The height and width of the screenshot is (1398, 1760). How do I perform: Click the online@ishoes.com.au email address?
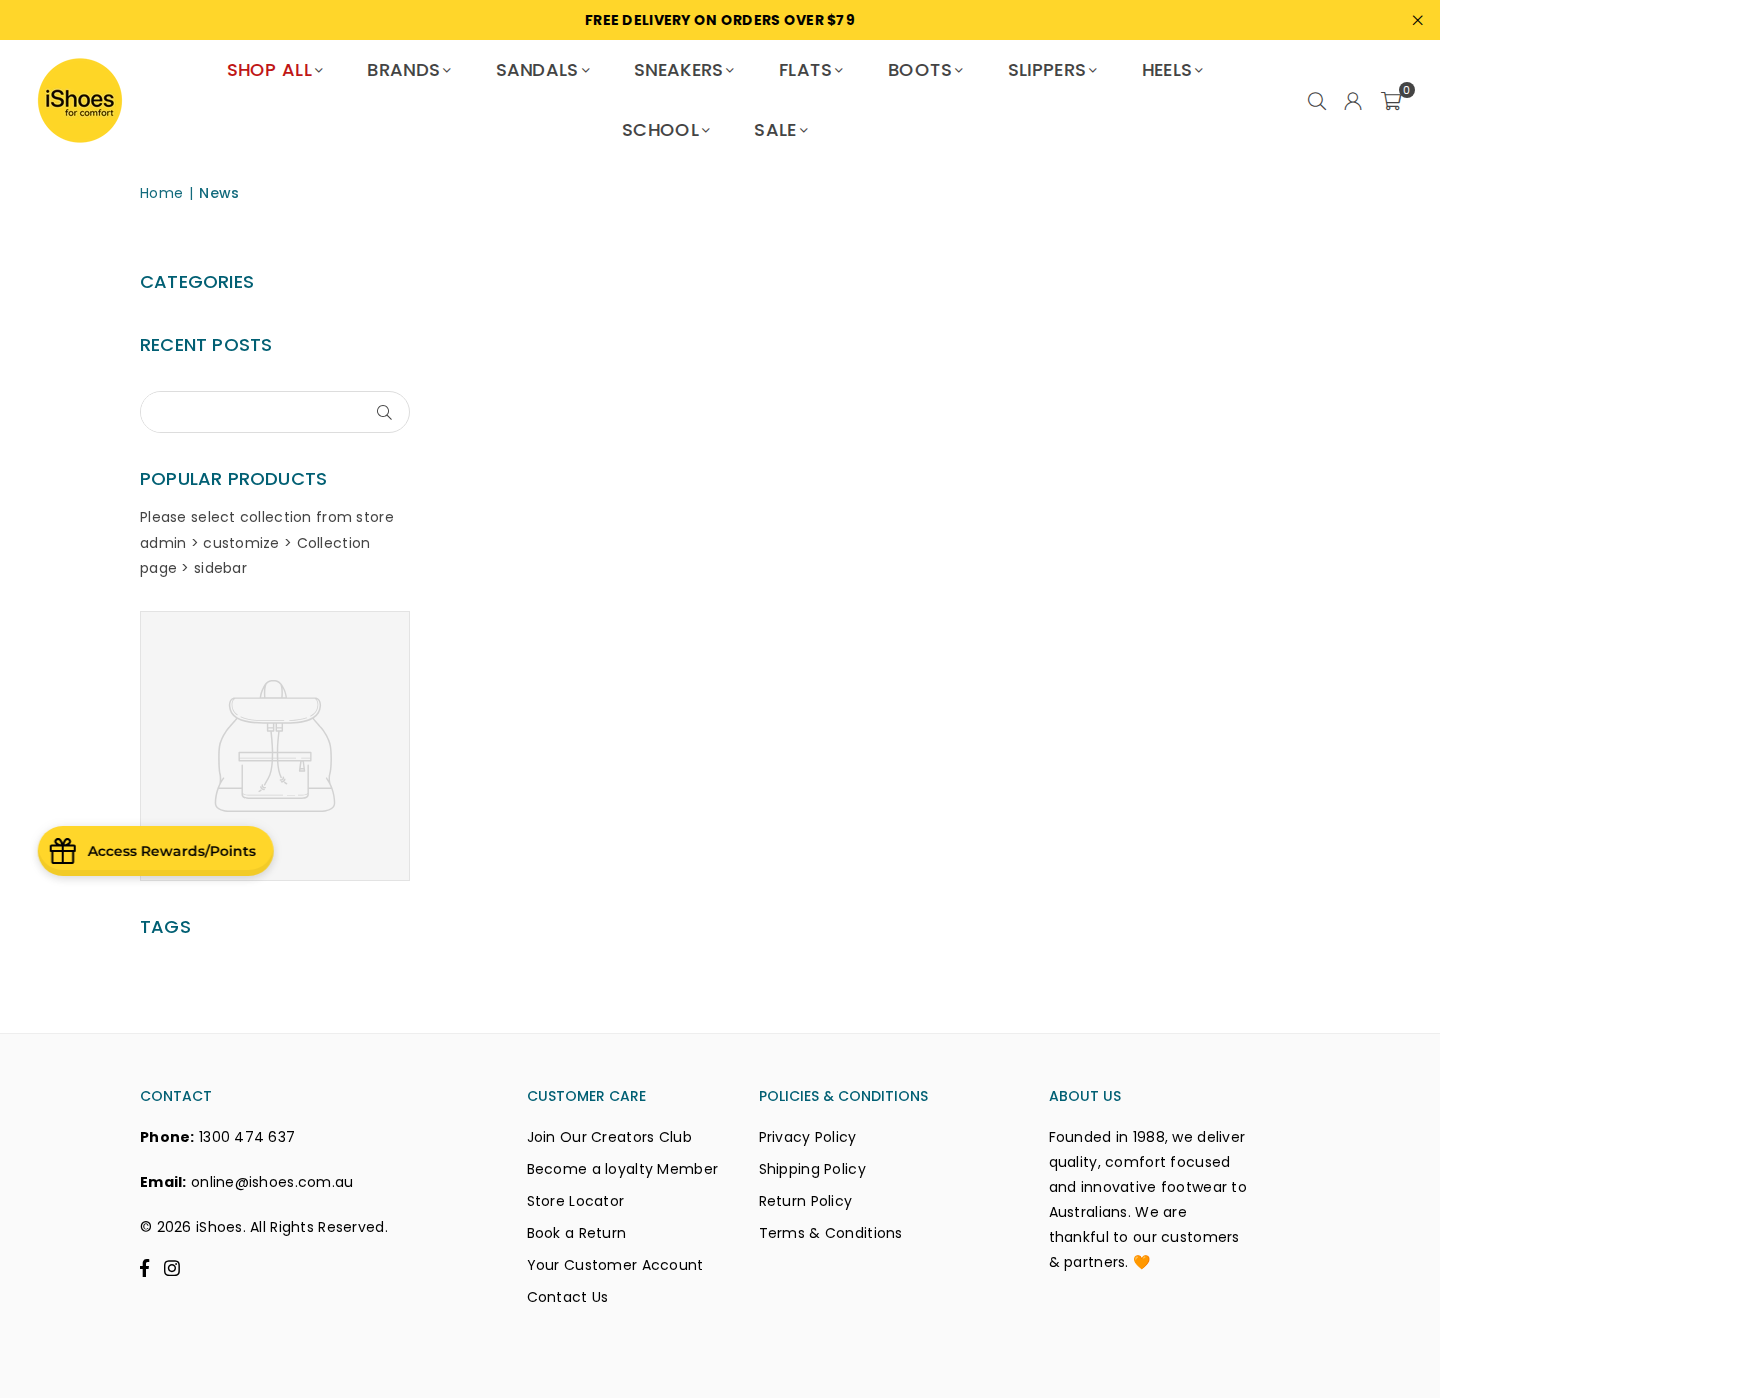(x=272, y=1182)
